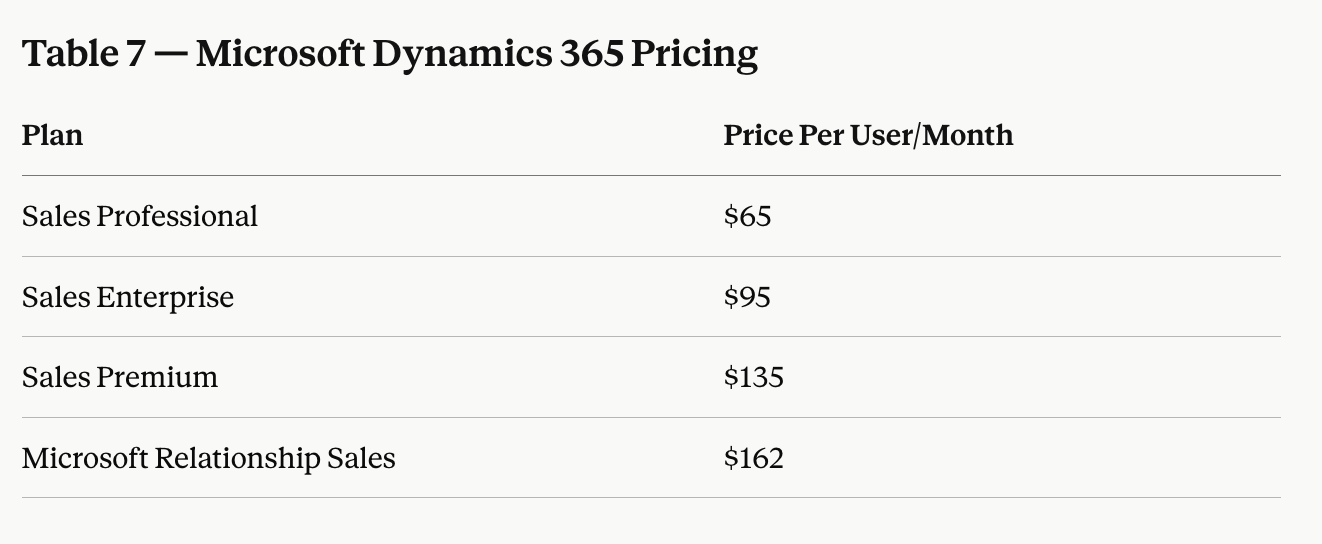
Task: Click the word Relationship in the last row
Action: pos(240,458)
